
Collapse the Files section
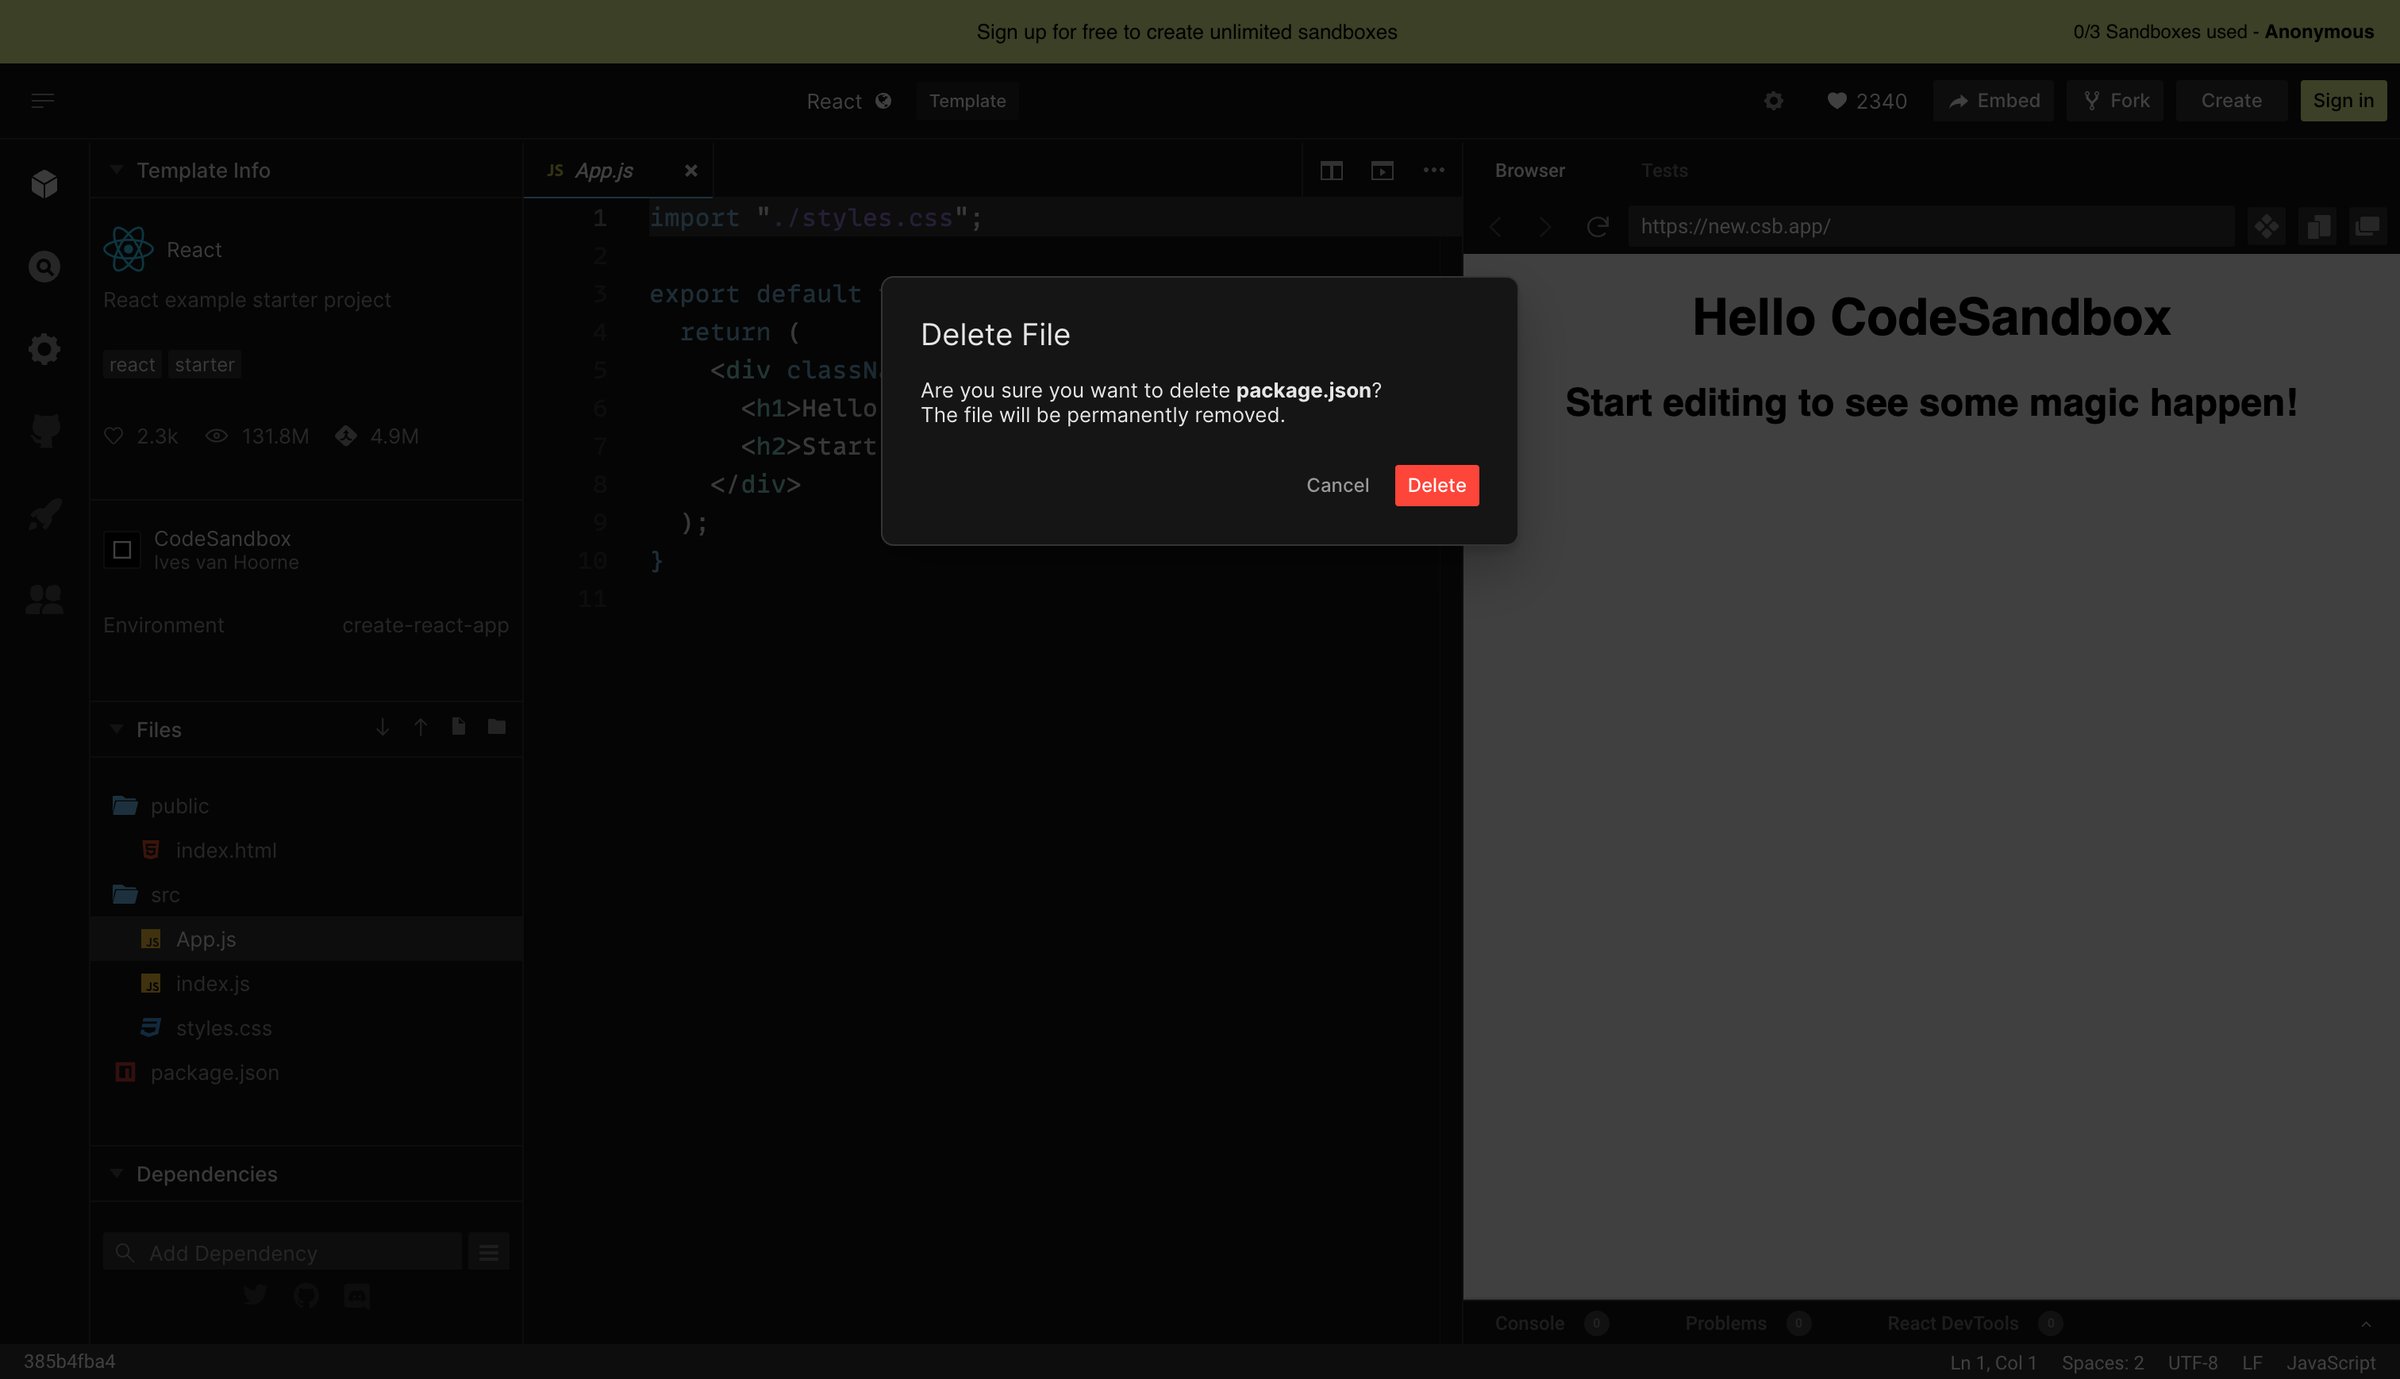tap(116, 729)
